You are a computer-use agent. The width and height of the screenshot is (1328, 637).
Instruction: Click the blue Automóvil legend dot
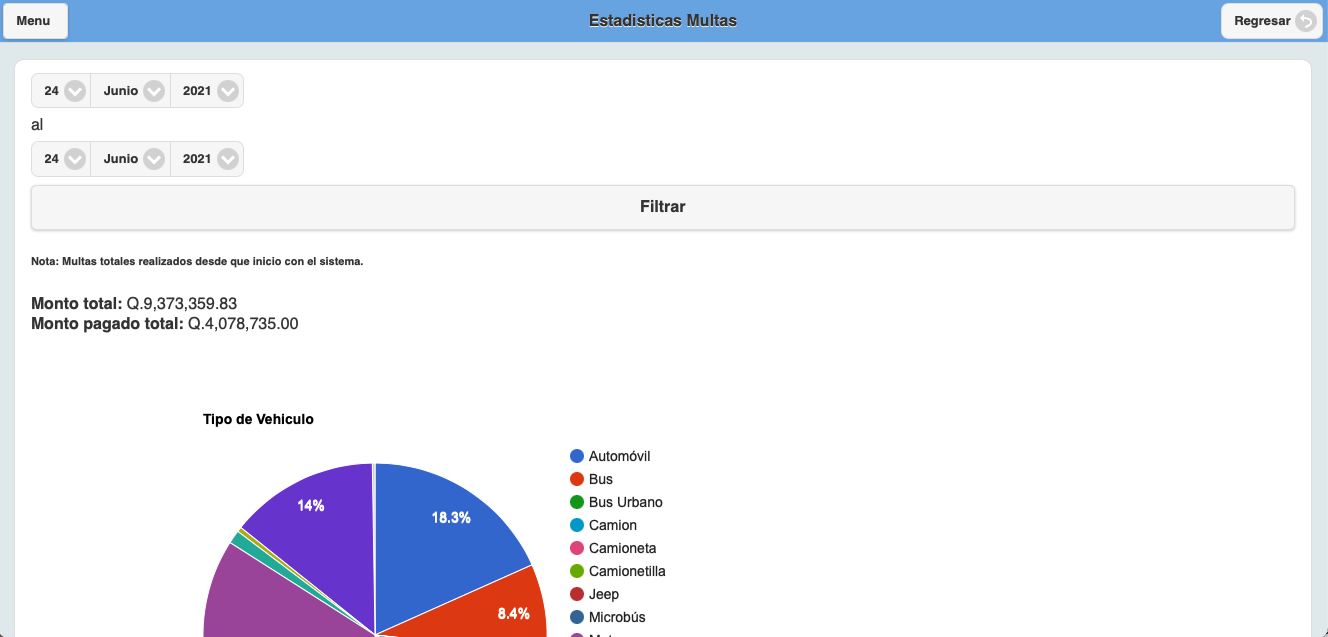(x=577, y=456)
